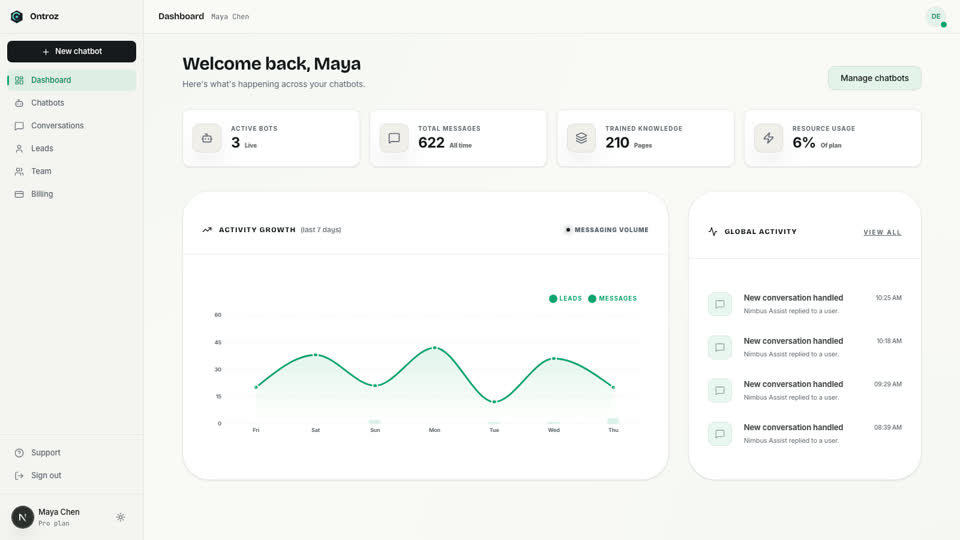This screenshot has height=540, width=960.
Task: Click the Resource Usage lightning icon
Action: (x=768, y=138)
